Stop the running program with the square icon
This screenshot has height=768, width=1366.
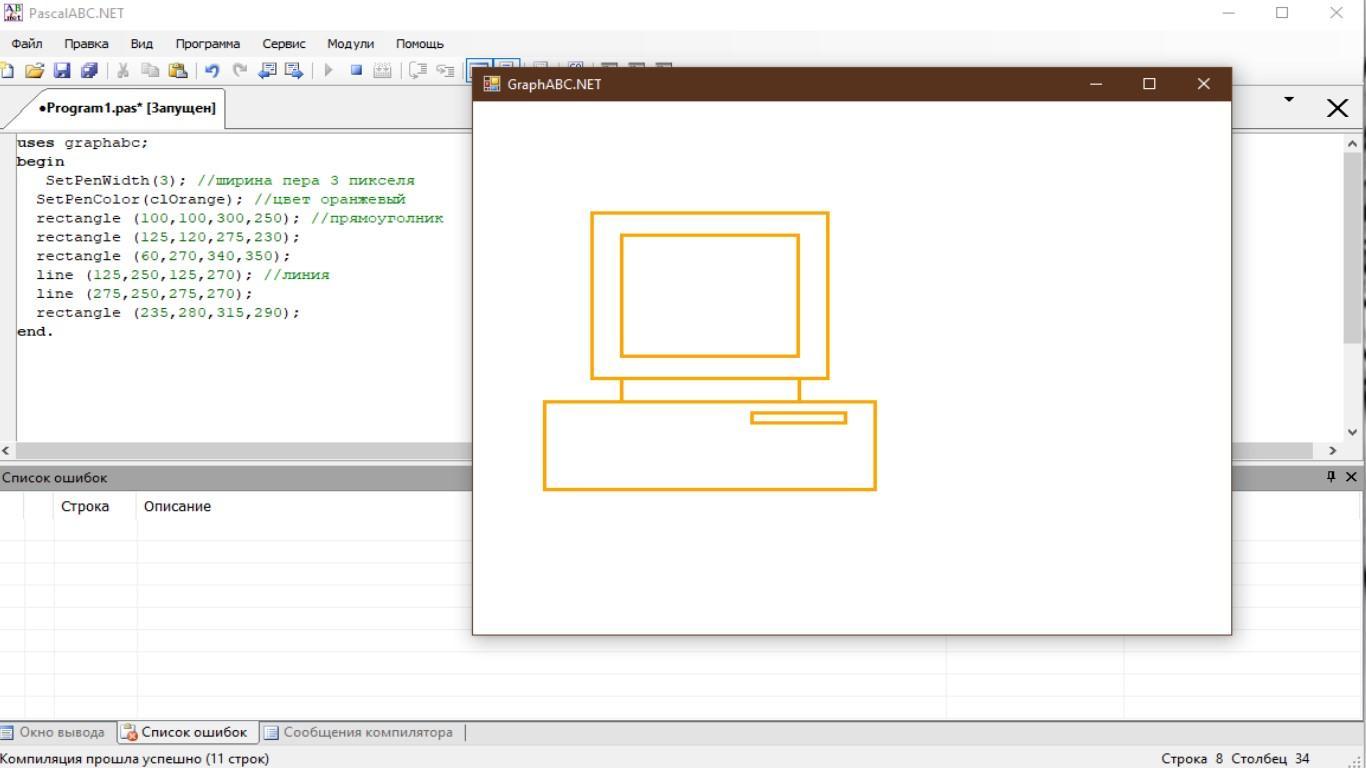pos(355,70)
